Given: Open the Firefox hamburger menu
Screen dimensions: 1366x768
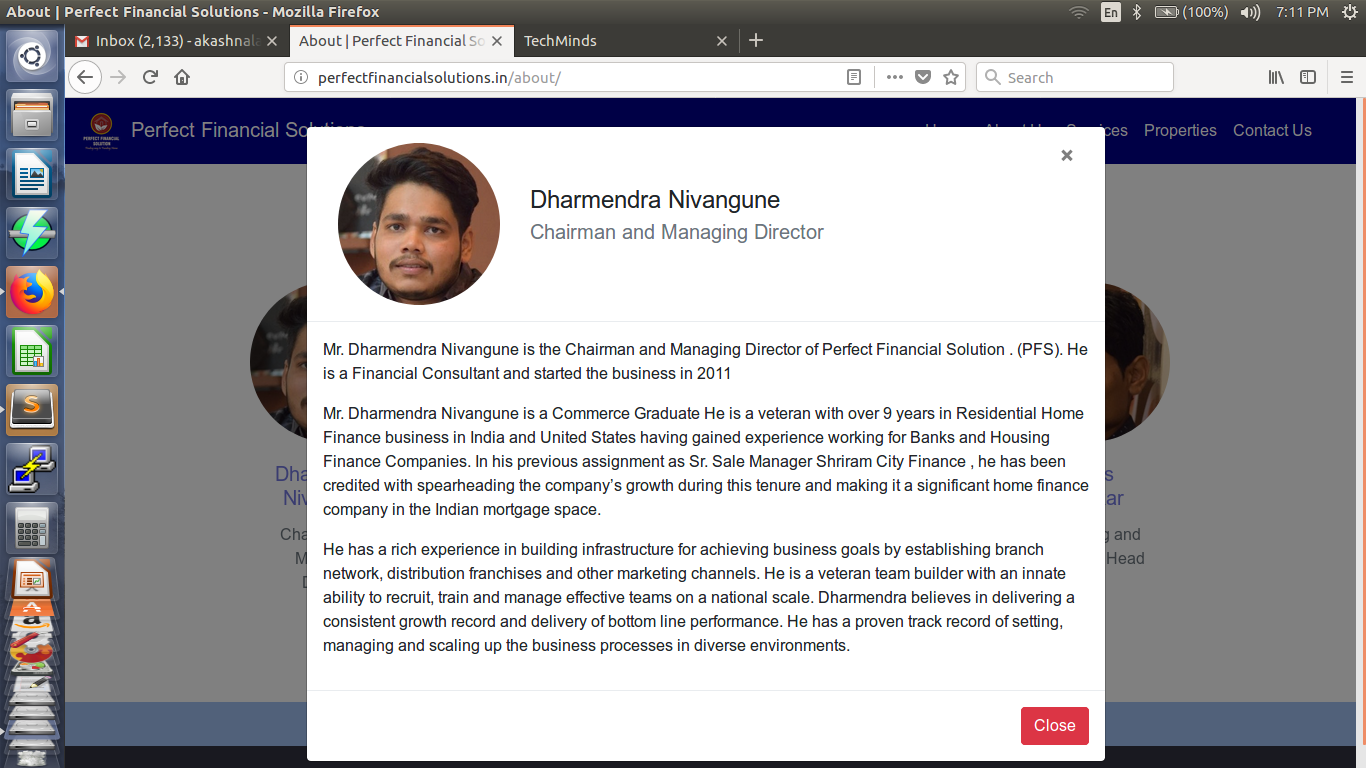Looking at the screenshot, I should coord(1347,77).
